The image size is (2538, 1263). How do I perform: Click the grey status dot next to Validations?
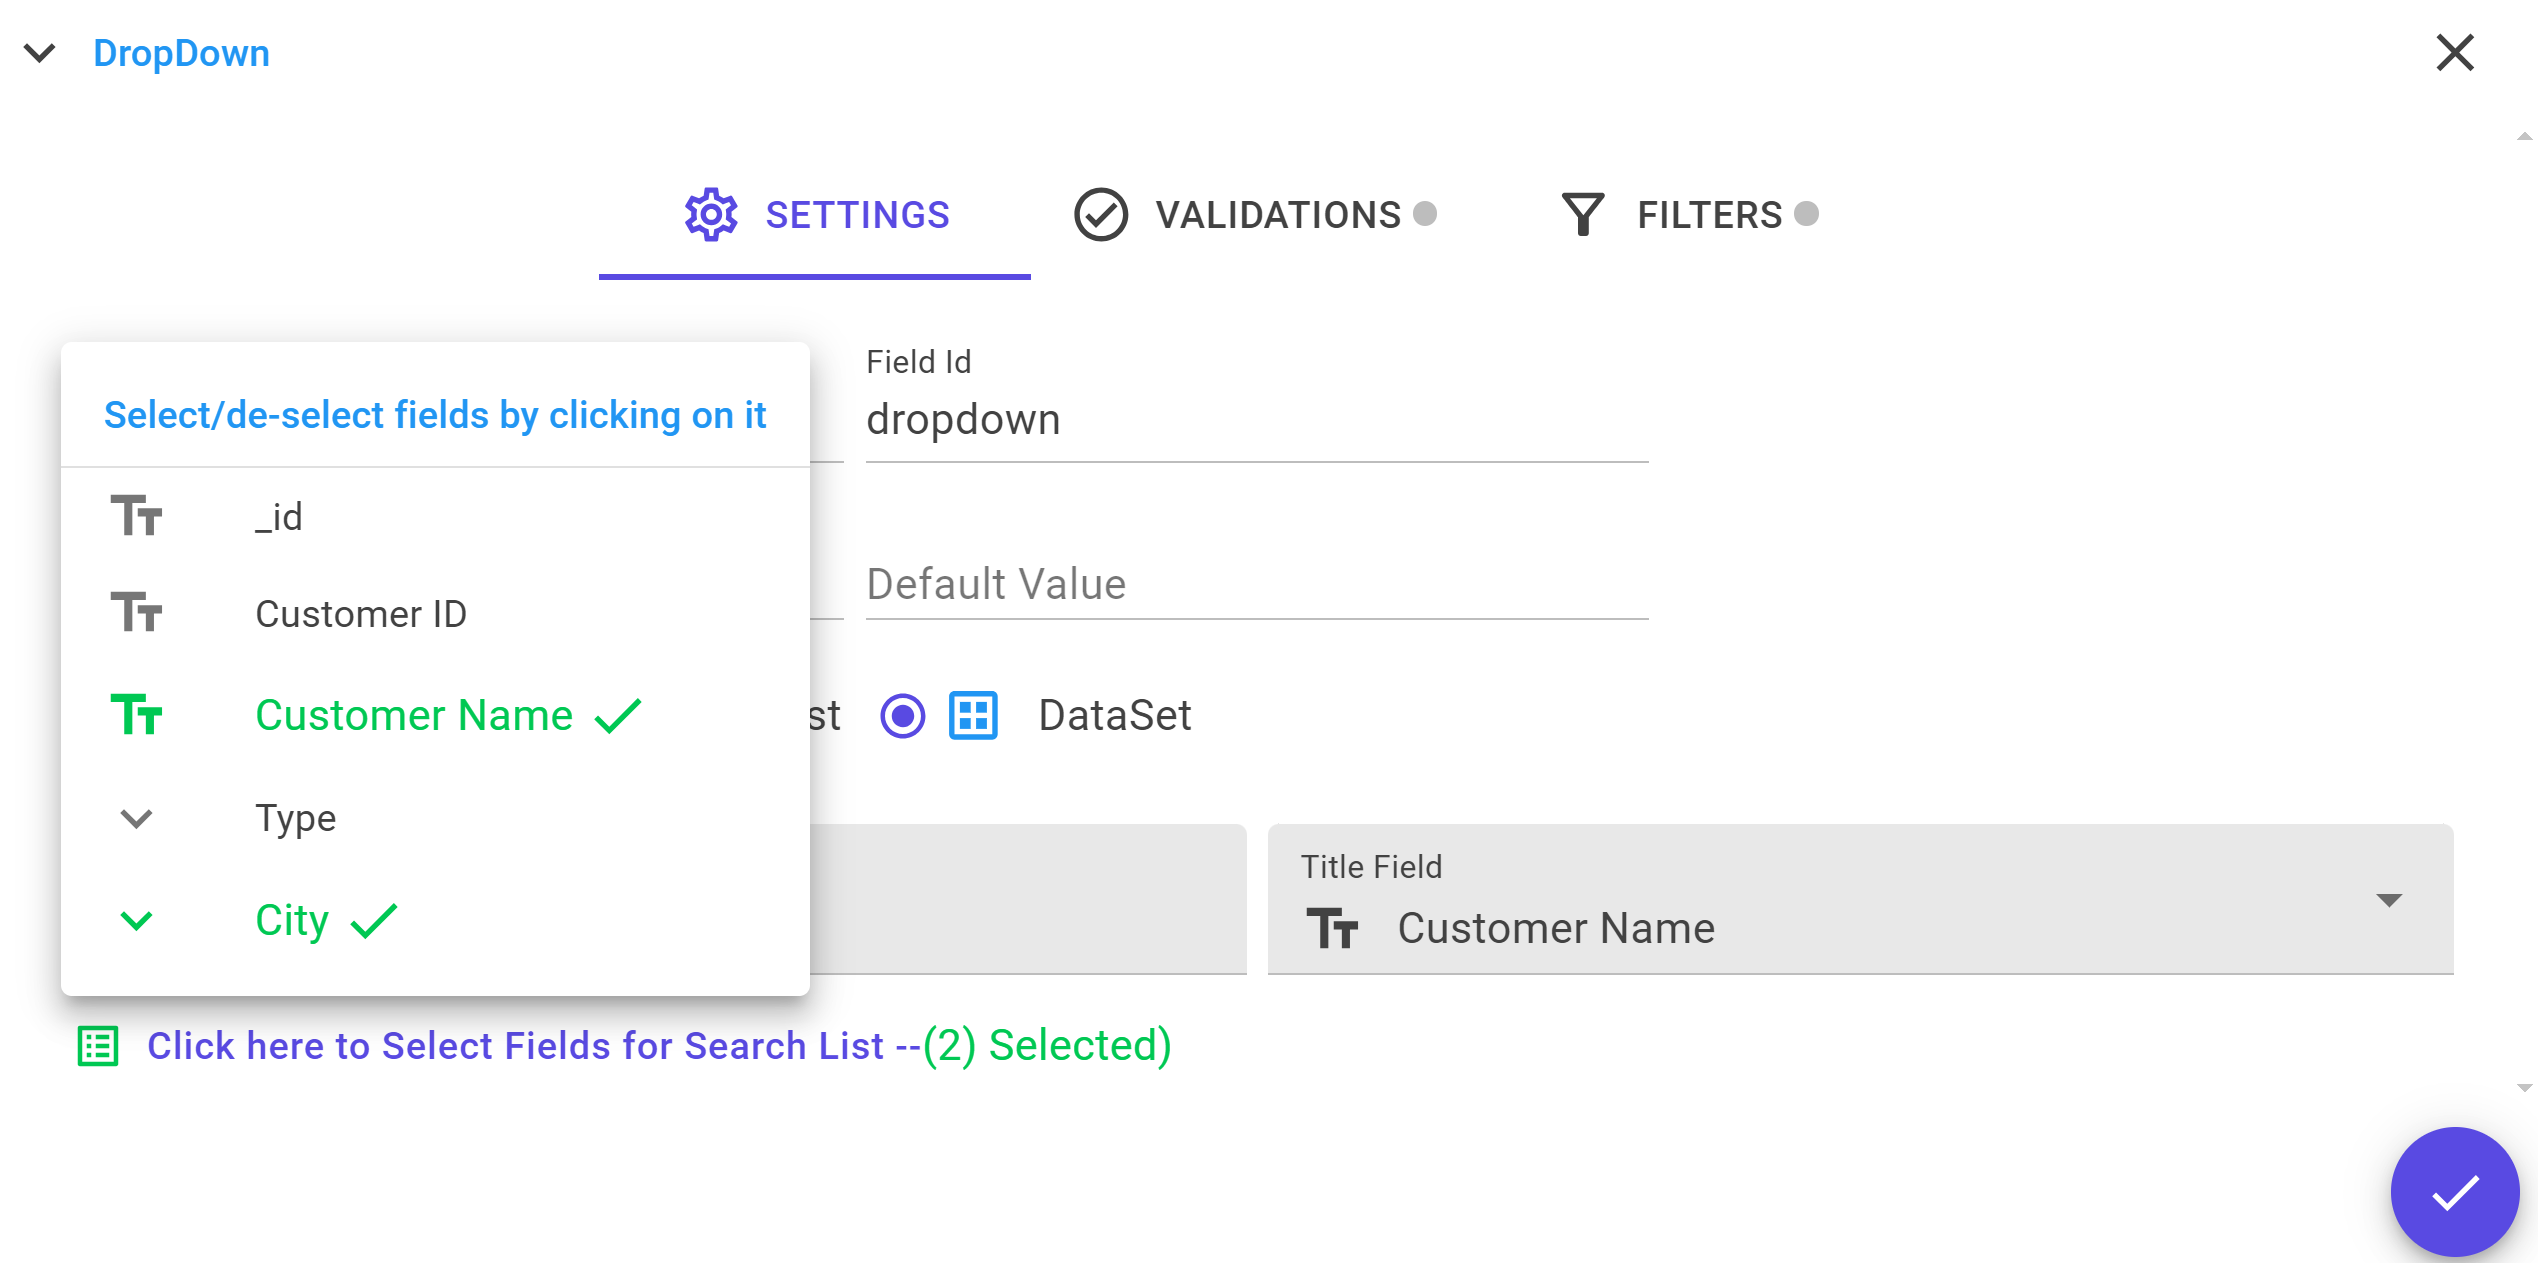tap(1425, 213)
